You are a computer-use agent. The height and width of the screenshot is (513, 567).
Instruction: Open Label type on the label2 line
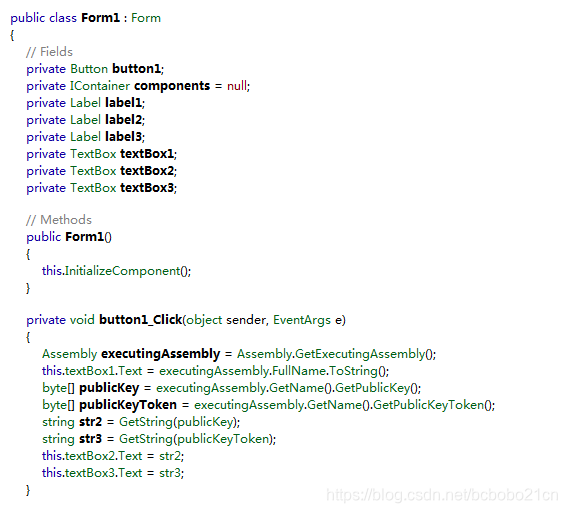pos(85,120)
